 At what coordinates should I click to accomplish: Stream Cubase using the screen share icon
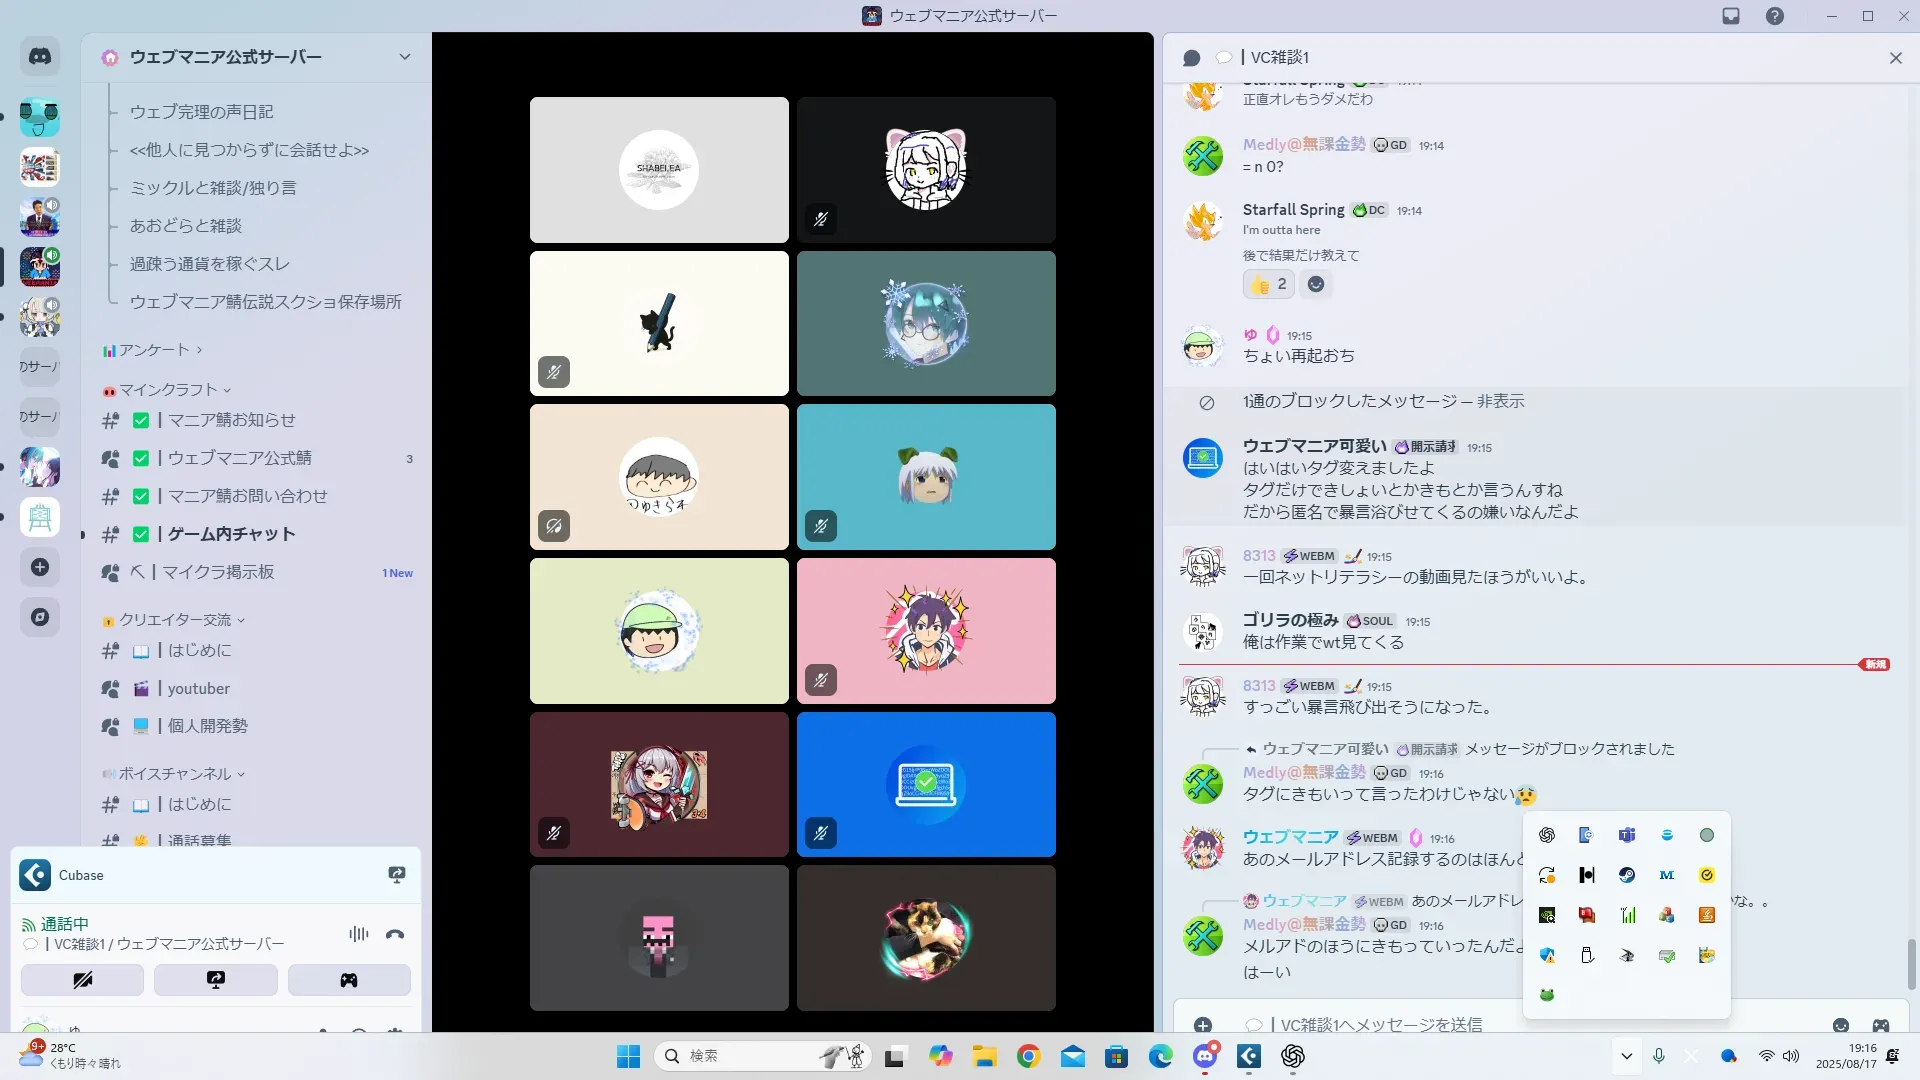[x=397, y=875]
